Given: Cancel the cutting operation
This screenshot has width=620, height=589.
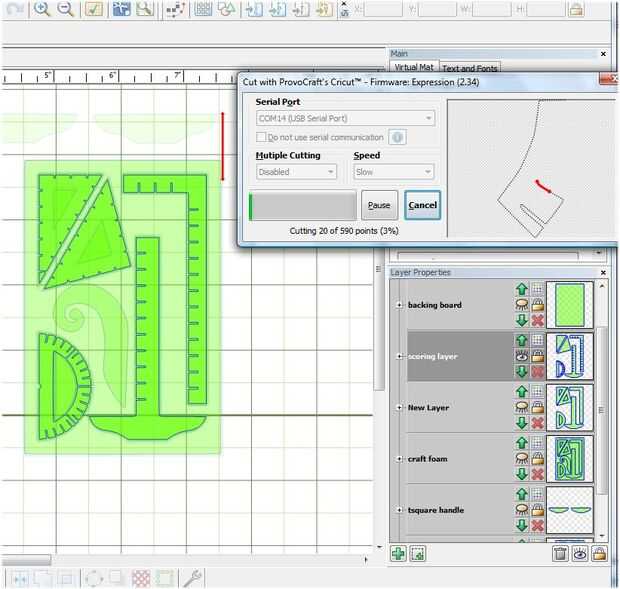Looking at the screenshot, I should [422, 205].
